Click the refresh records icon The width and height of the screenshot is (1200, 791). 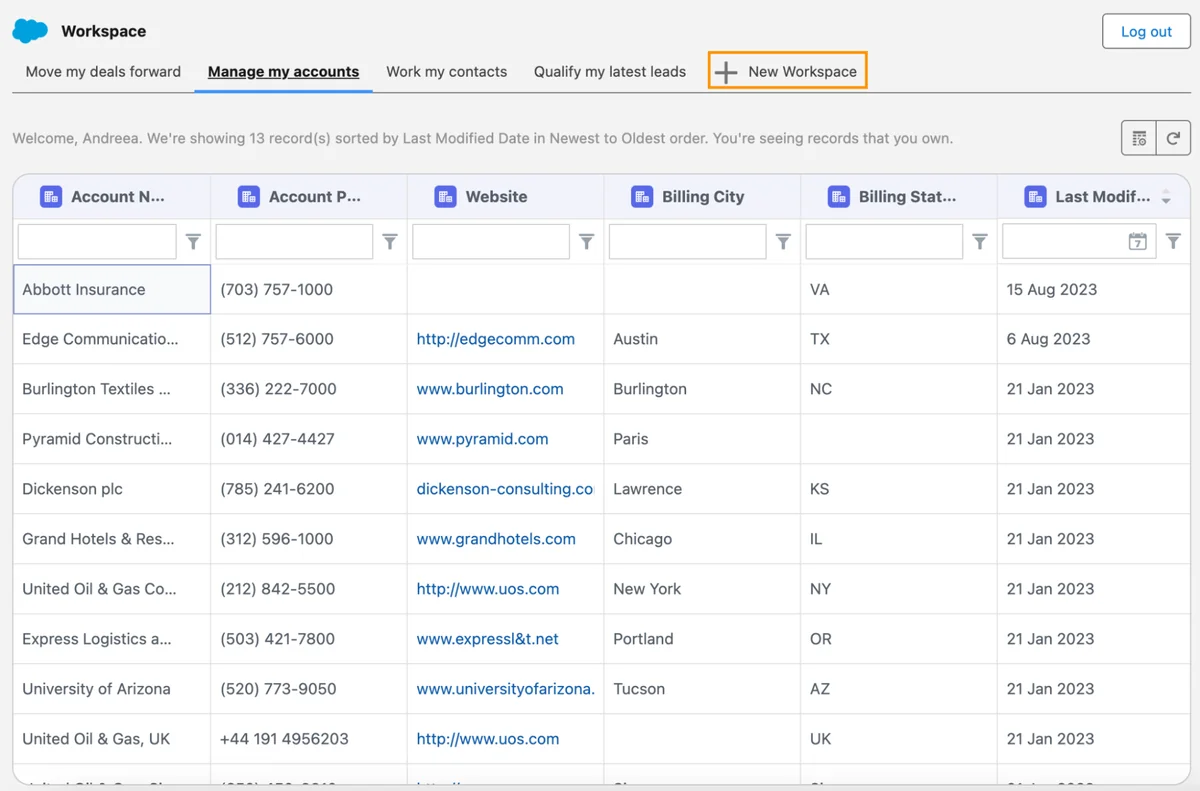pyautogui.click(x=1173, y=138)
